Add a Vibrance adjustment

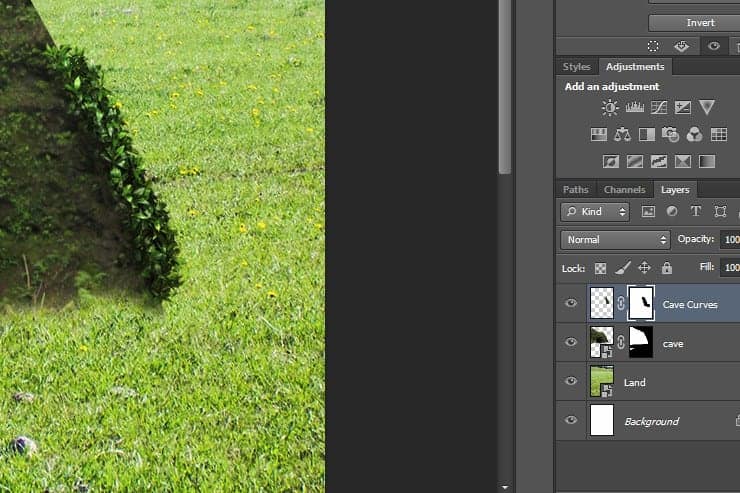click(706, 107)
